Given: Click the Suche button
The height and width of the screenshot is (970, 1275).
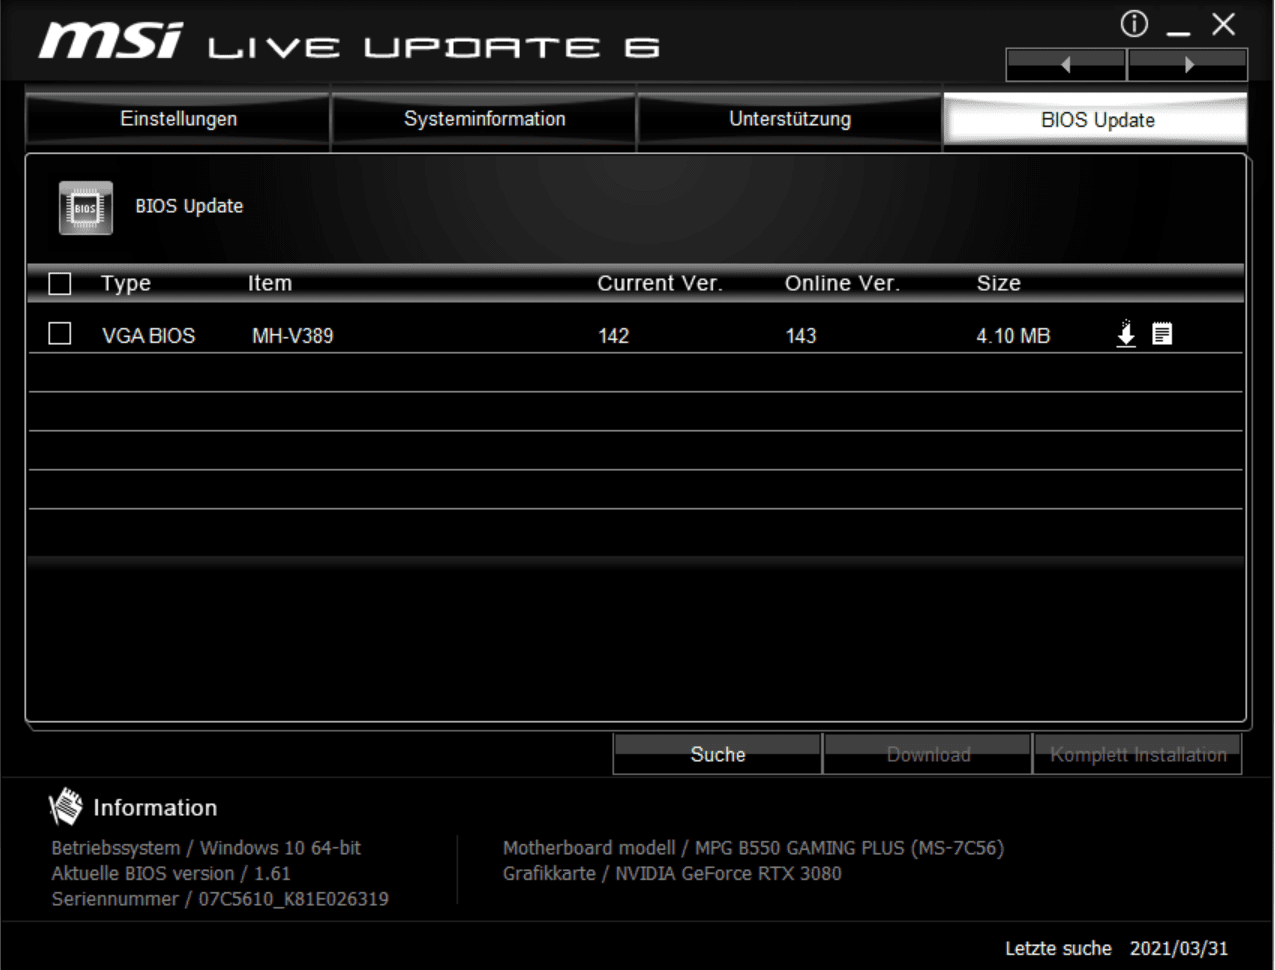Looking at the screenshot, I should pyautogui.click(x=717, y=754).
